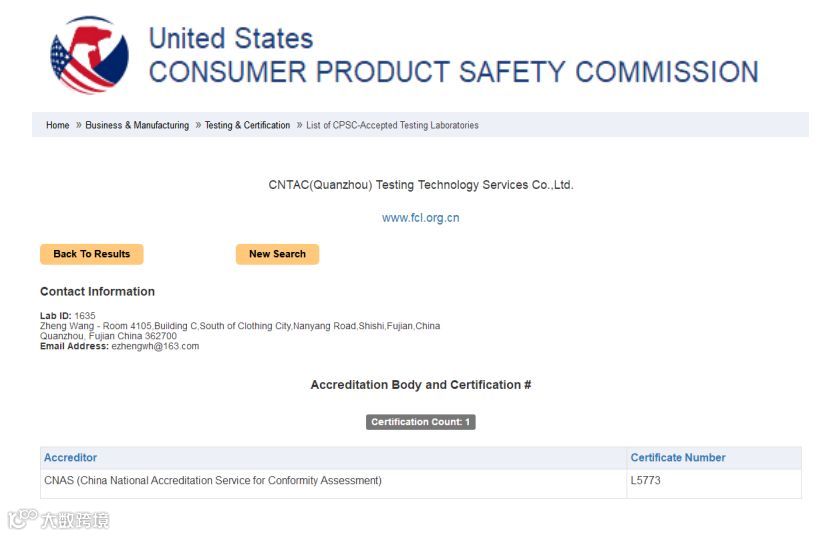This screenshot has width=833, height=536.
Task: Click the CNTAC(Quanzhou) lab name heading
Action: click(x=420, y=185)
